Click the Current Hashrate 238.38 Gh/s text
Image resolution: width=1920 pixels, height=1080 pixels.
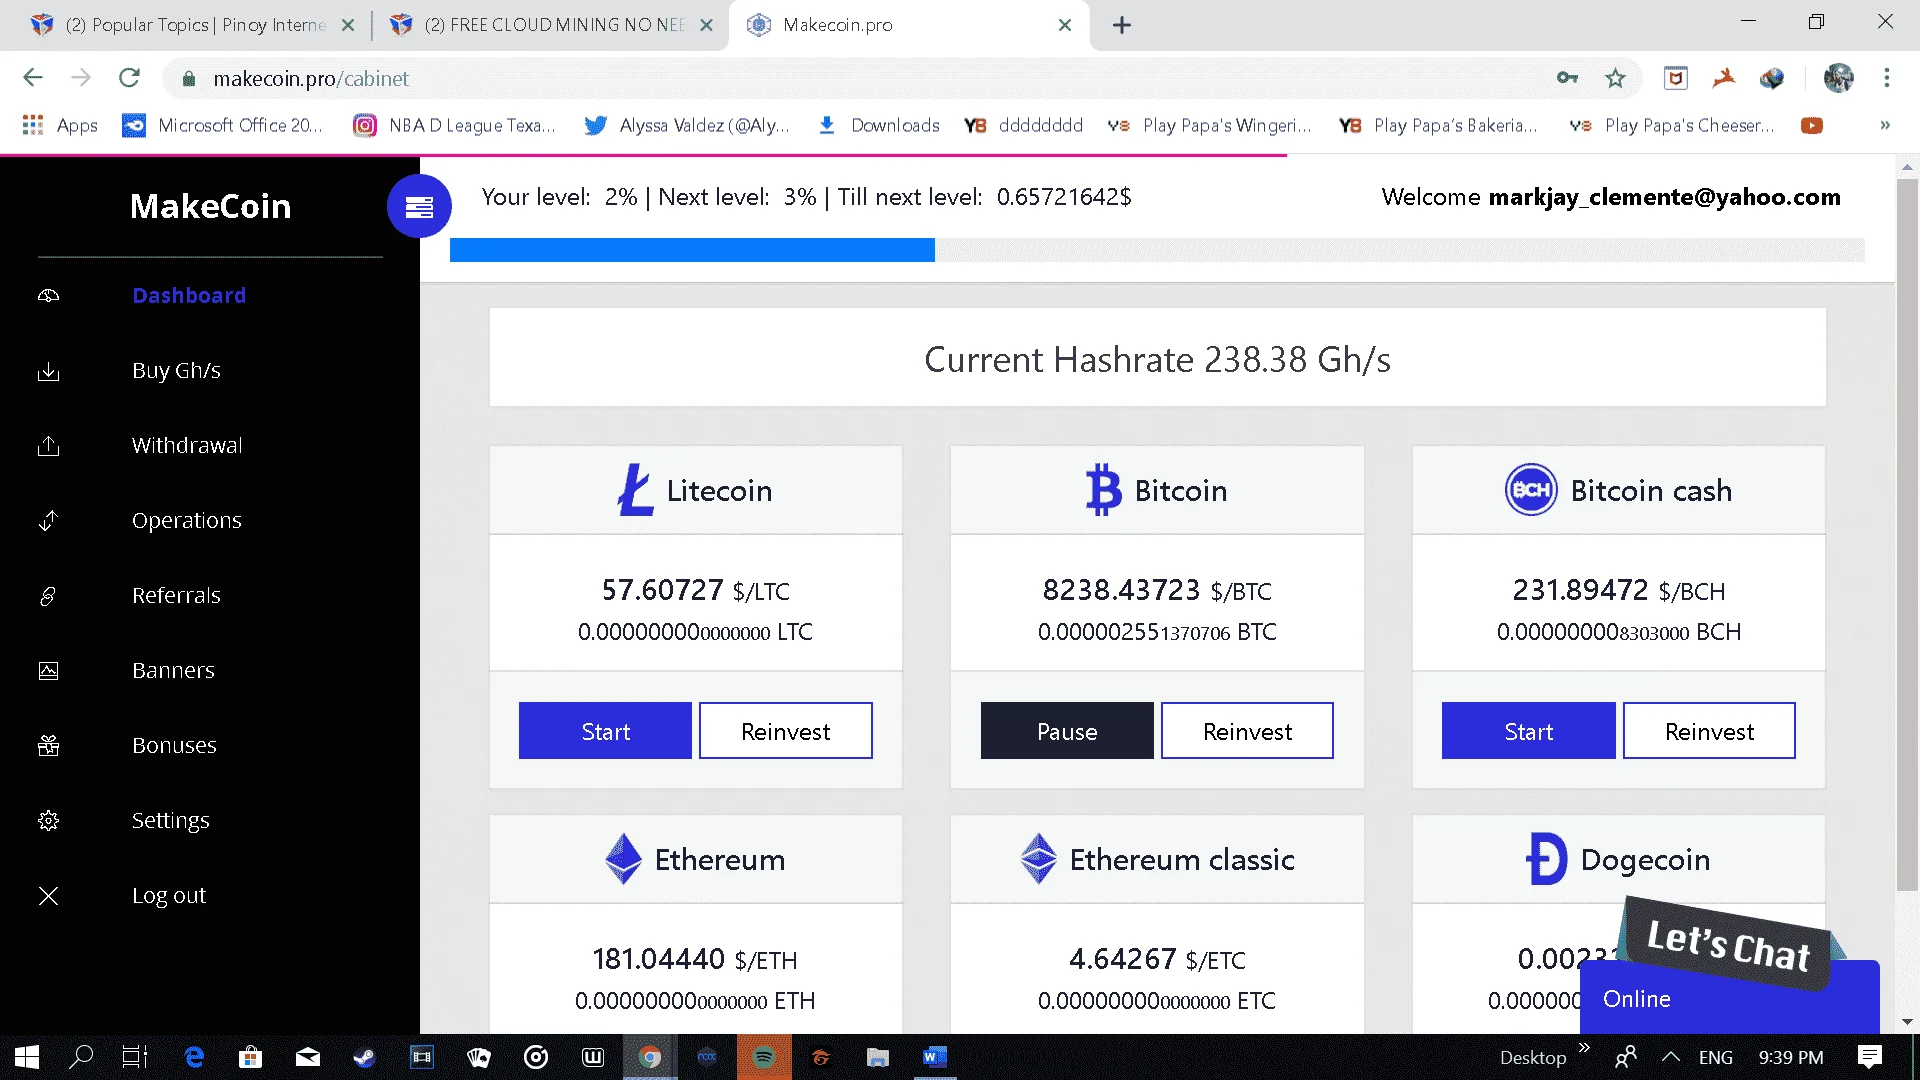pos(1157,359)
